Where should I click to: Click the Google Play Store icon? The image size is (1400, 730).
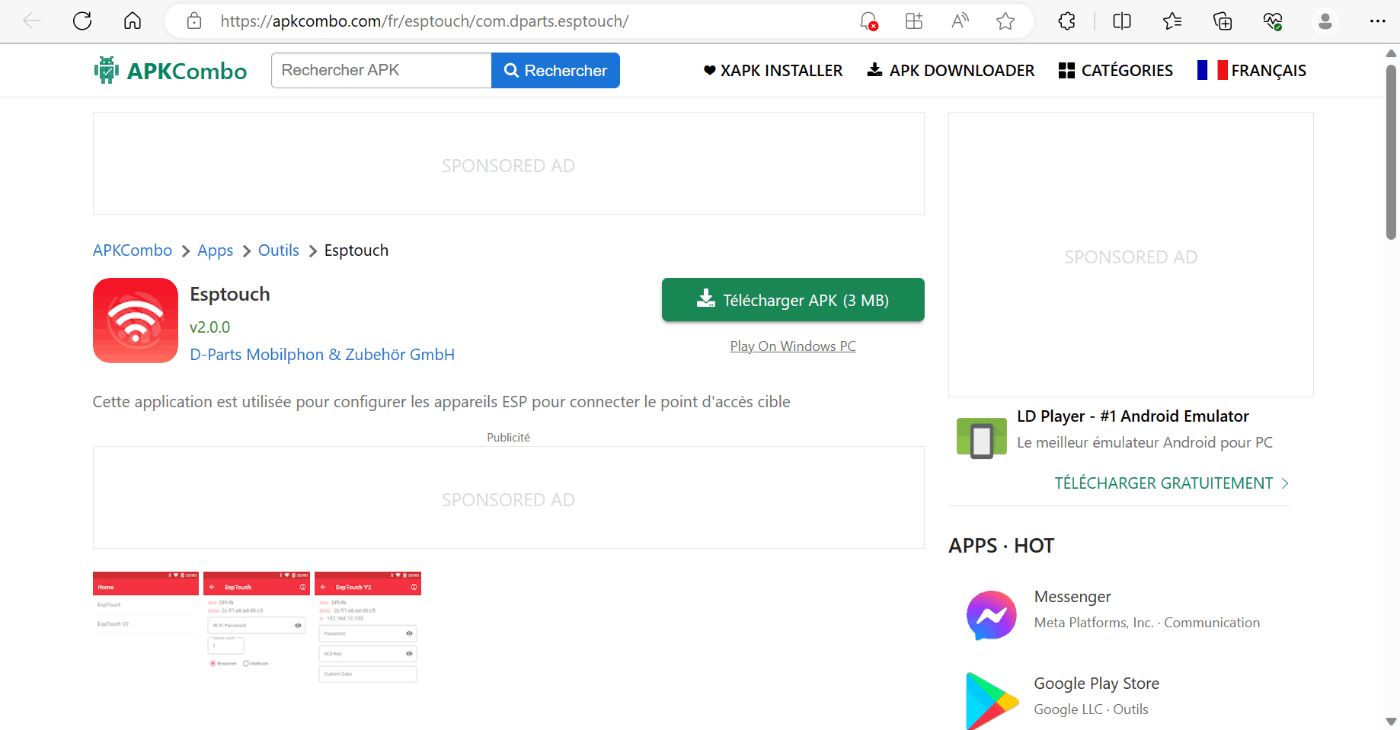[x=991, y=700]
